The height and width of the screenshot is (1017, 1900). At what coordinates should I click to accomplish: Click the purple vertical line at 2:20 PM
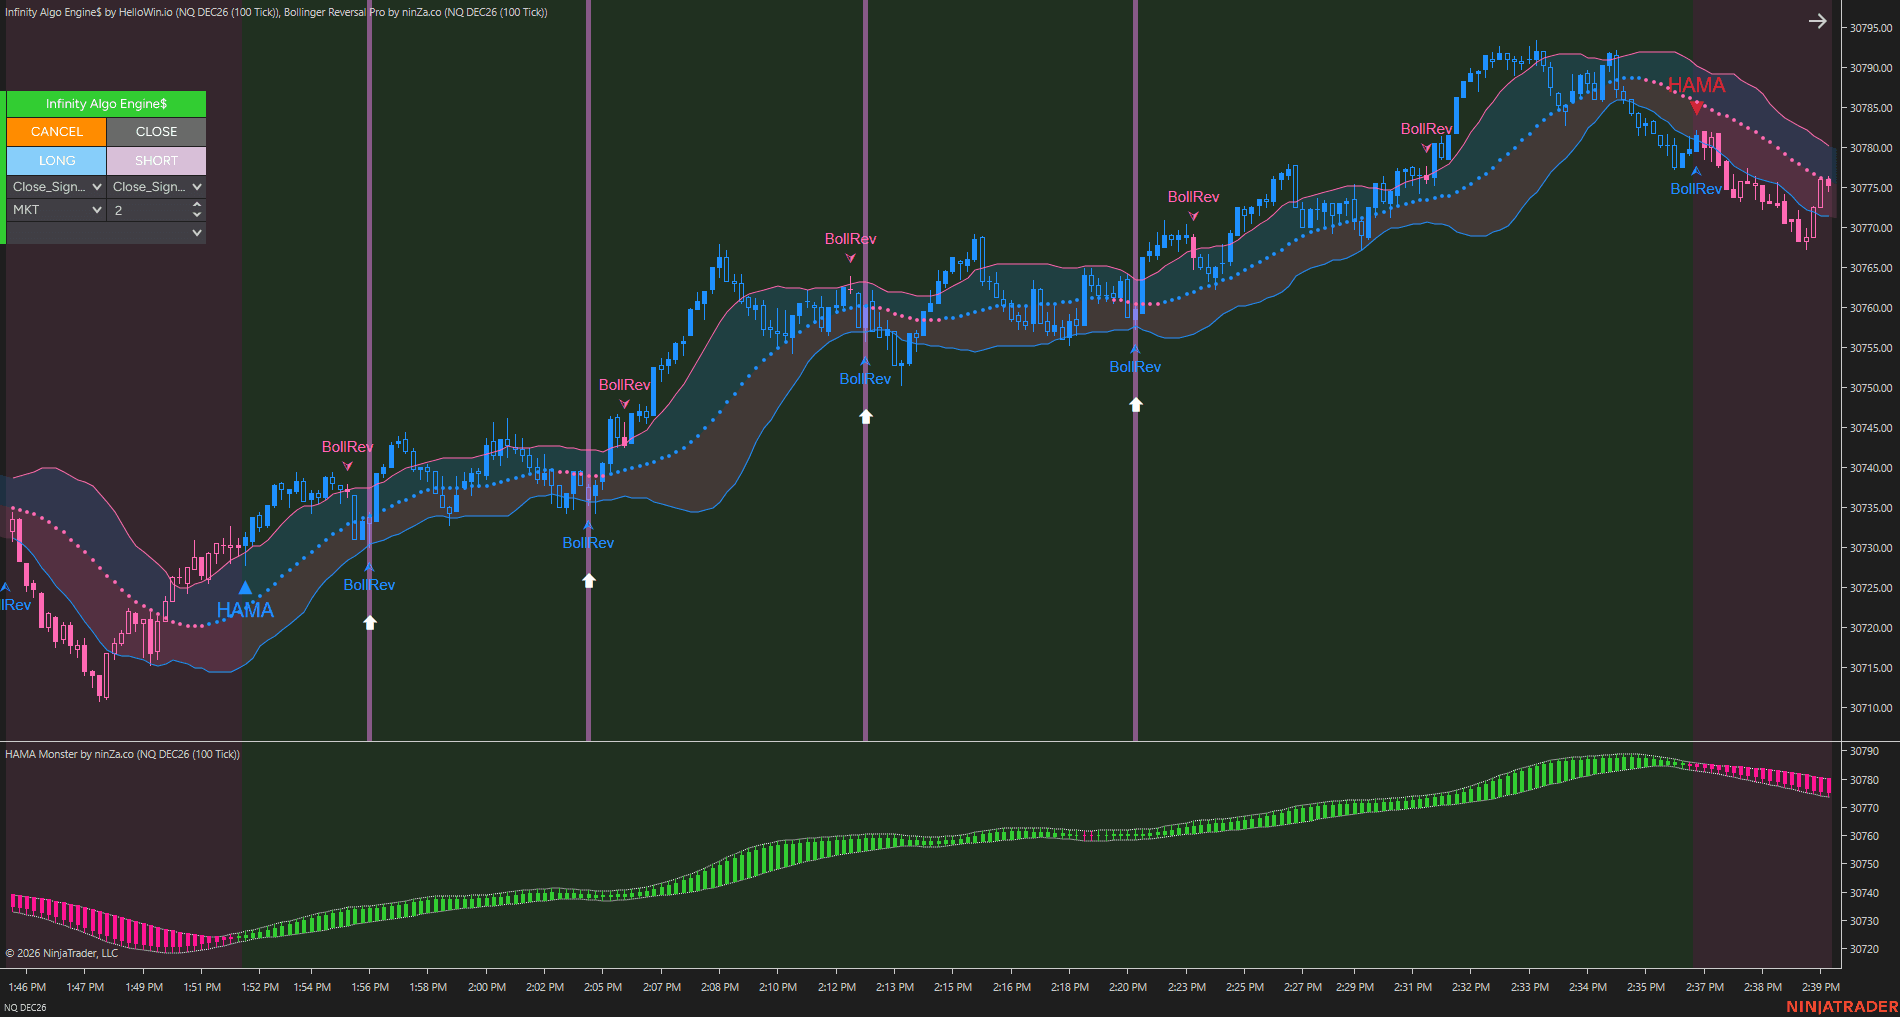(1135, 370)
